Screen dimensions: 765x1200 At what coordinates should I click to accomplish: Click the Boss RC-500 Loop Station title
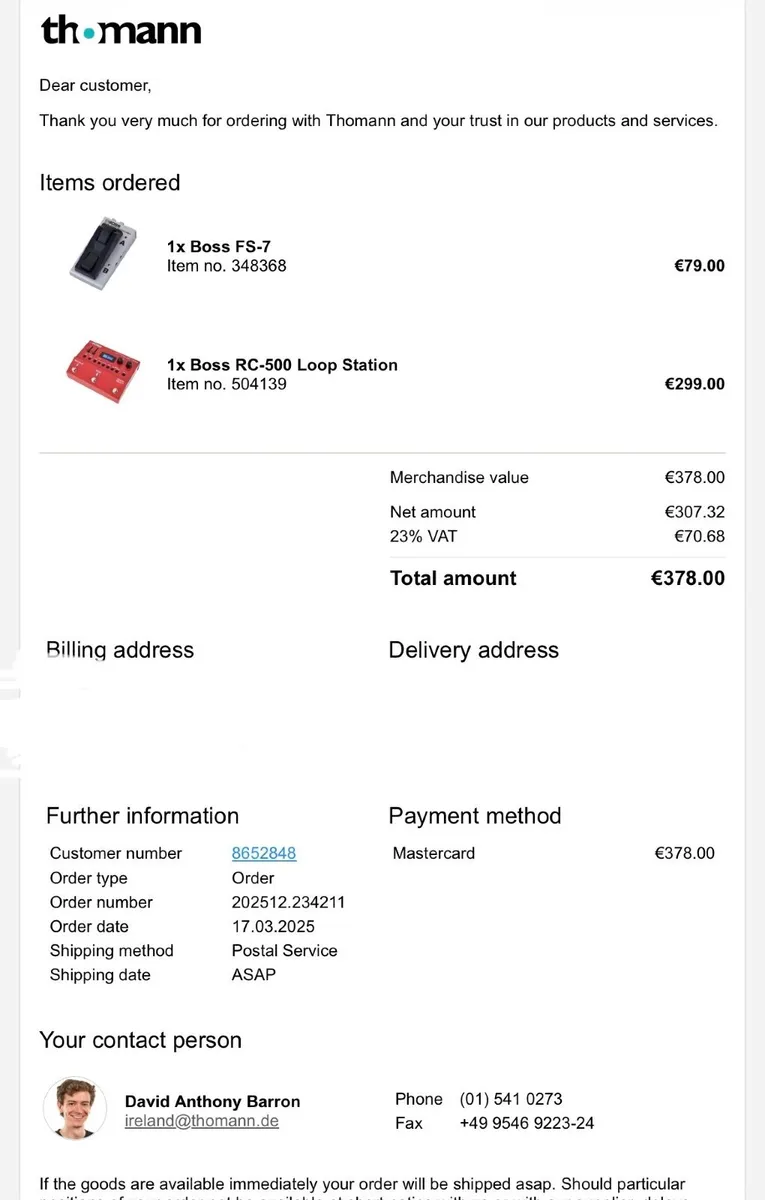coord(282,365)
